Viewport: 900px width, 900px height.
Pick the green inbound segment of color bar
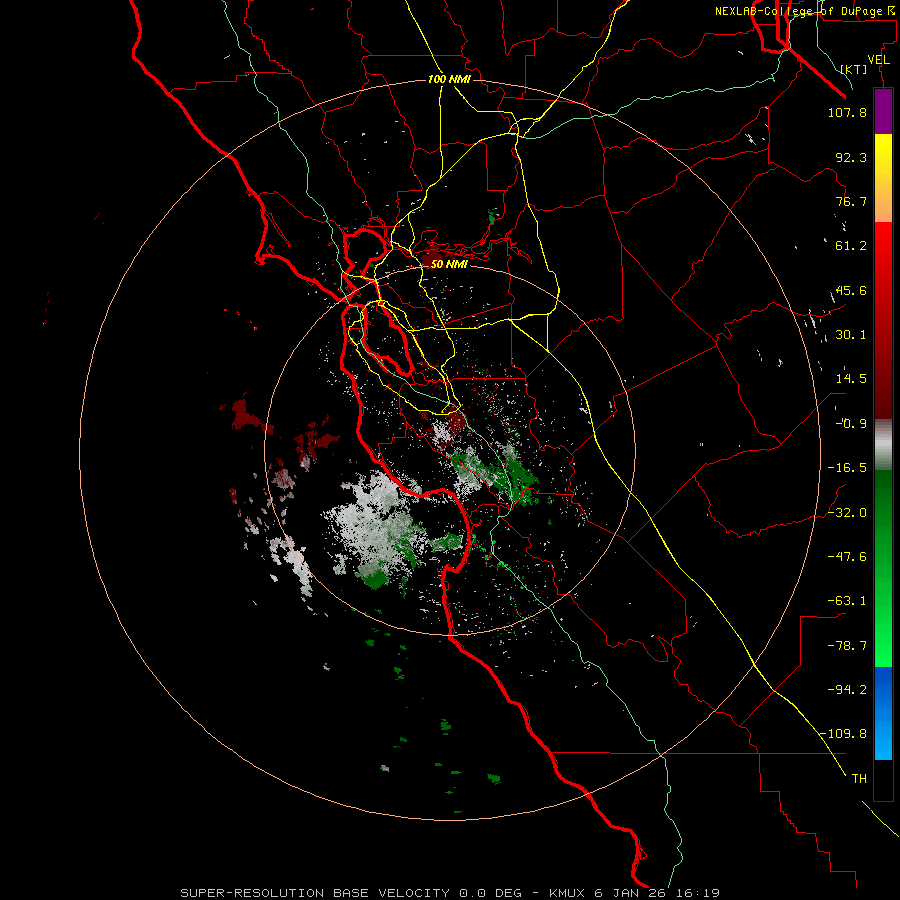click(883, 568)
